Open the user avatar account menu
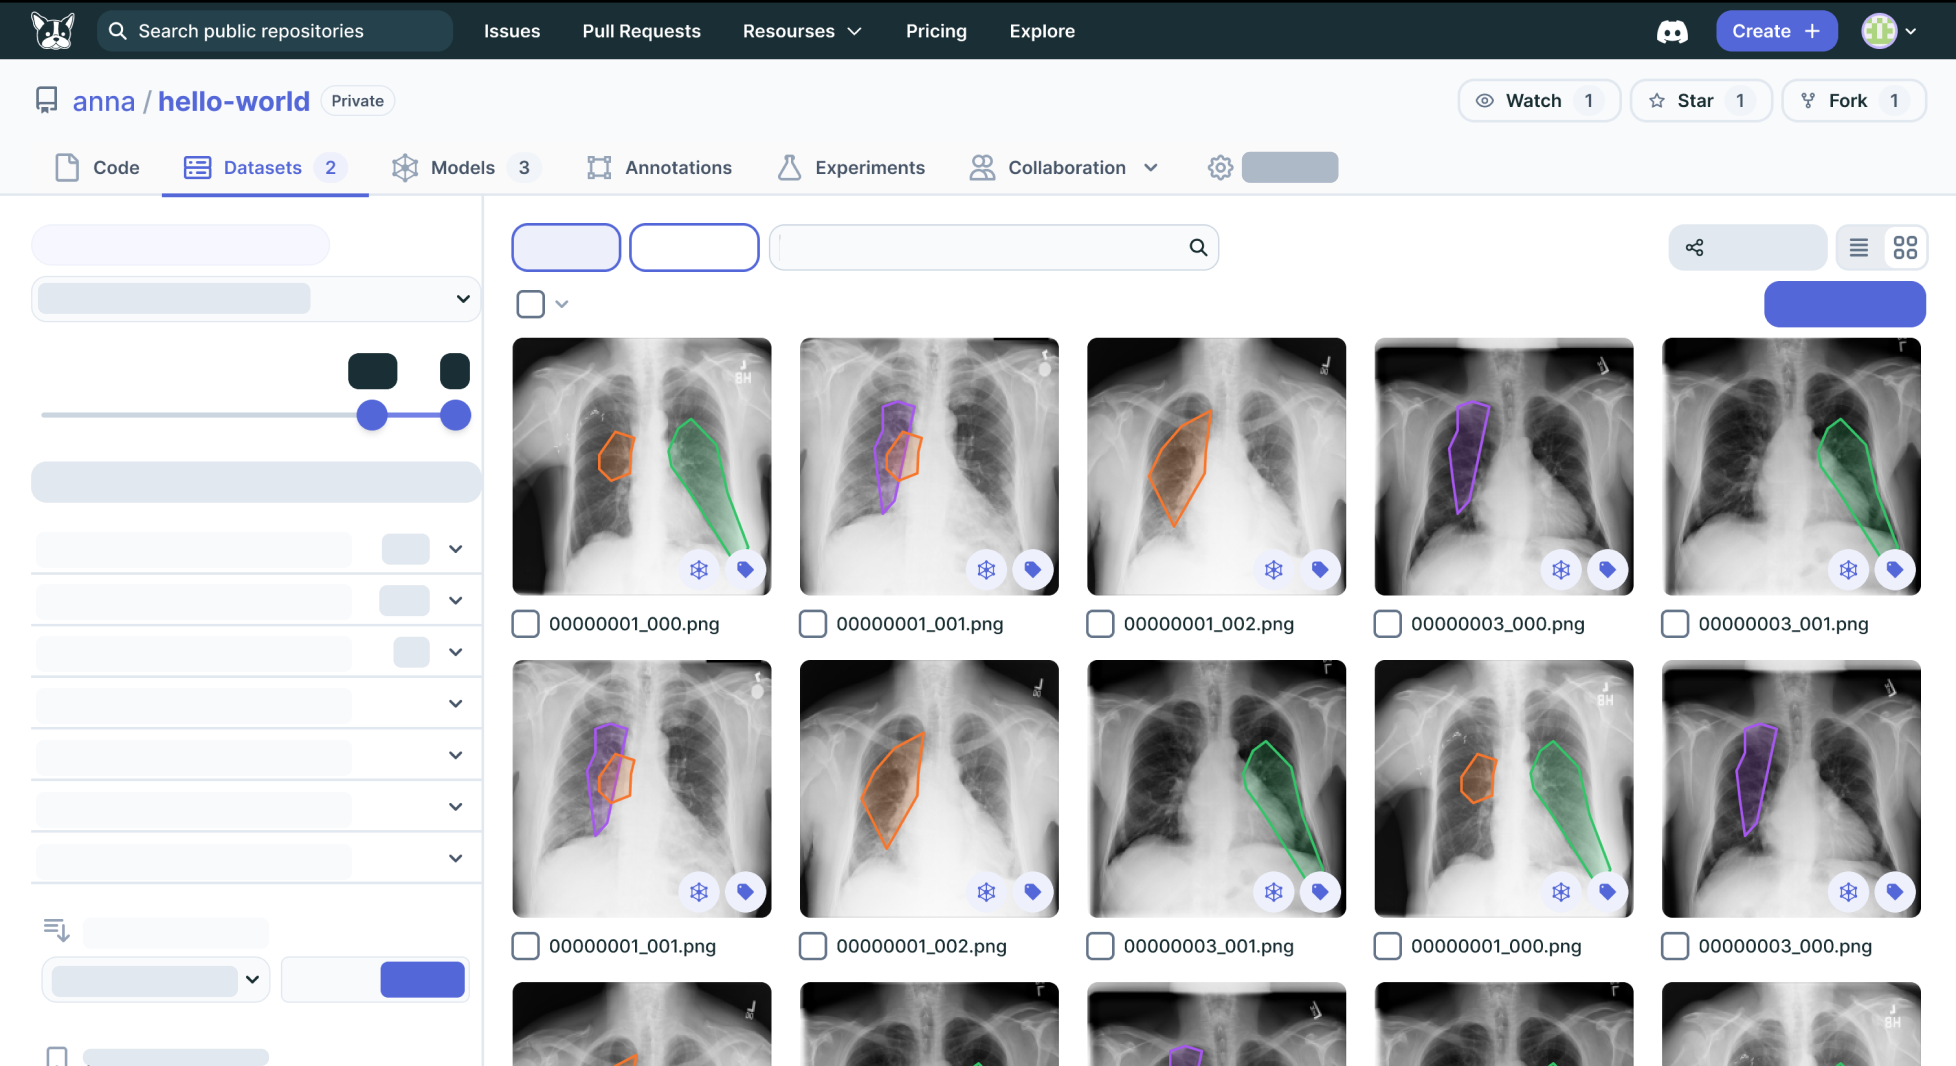Image resolution: width=1956 pixels, height=1066 pixels. pos(1888,31)
